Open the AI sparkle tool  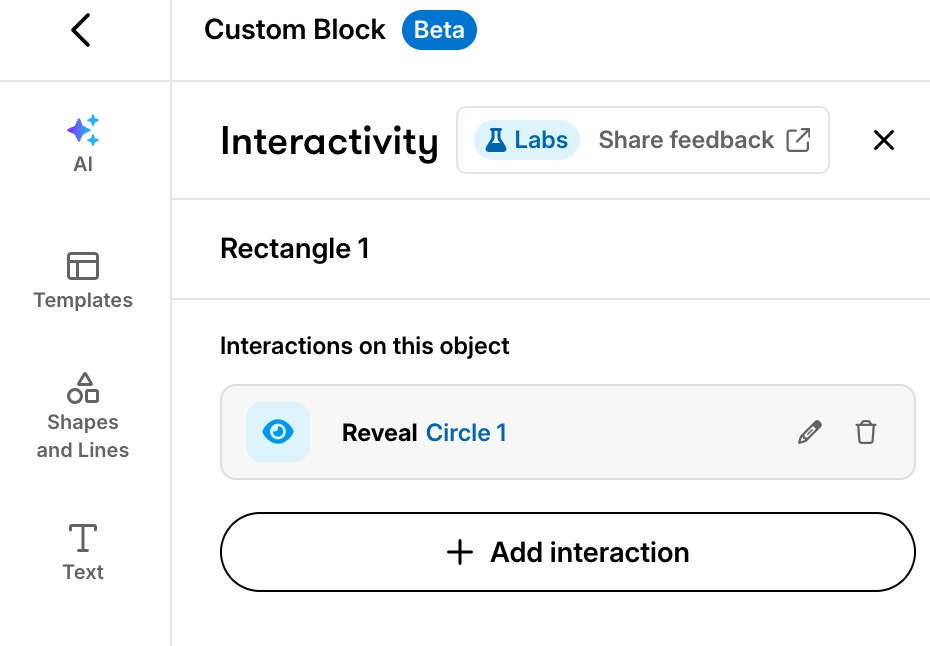click(83, 131)
